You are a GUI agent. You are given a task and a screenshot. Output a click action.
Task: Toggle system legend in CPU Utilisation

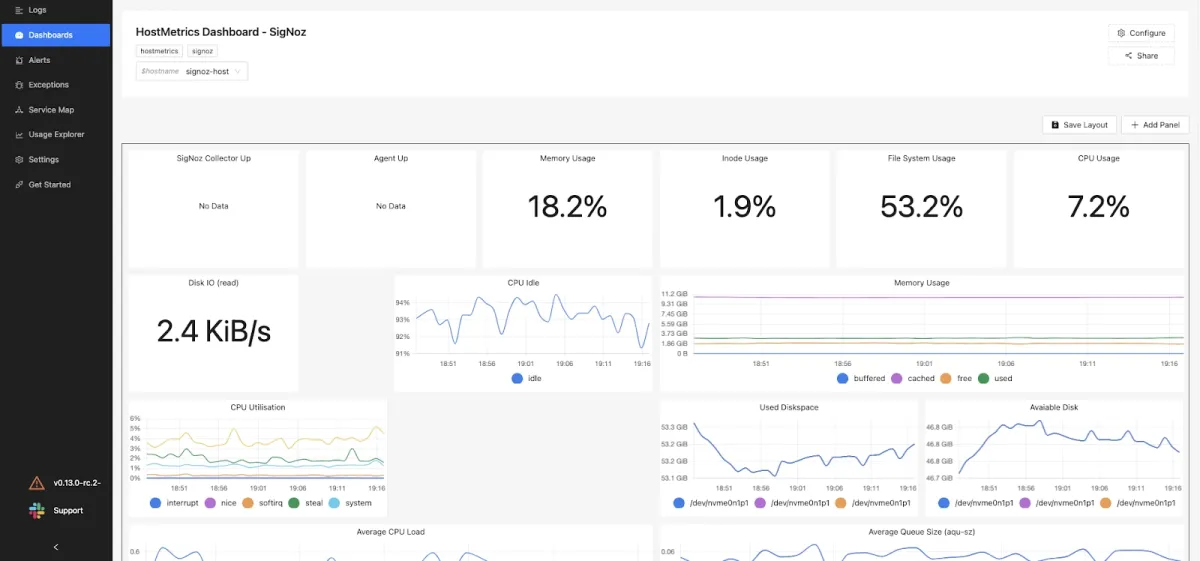[x=350, y=503]
